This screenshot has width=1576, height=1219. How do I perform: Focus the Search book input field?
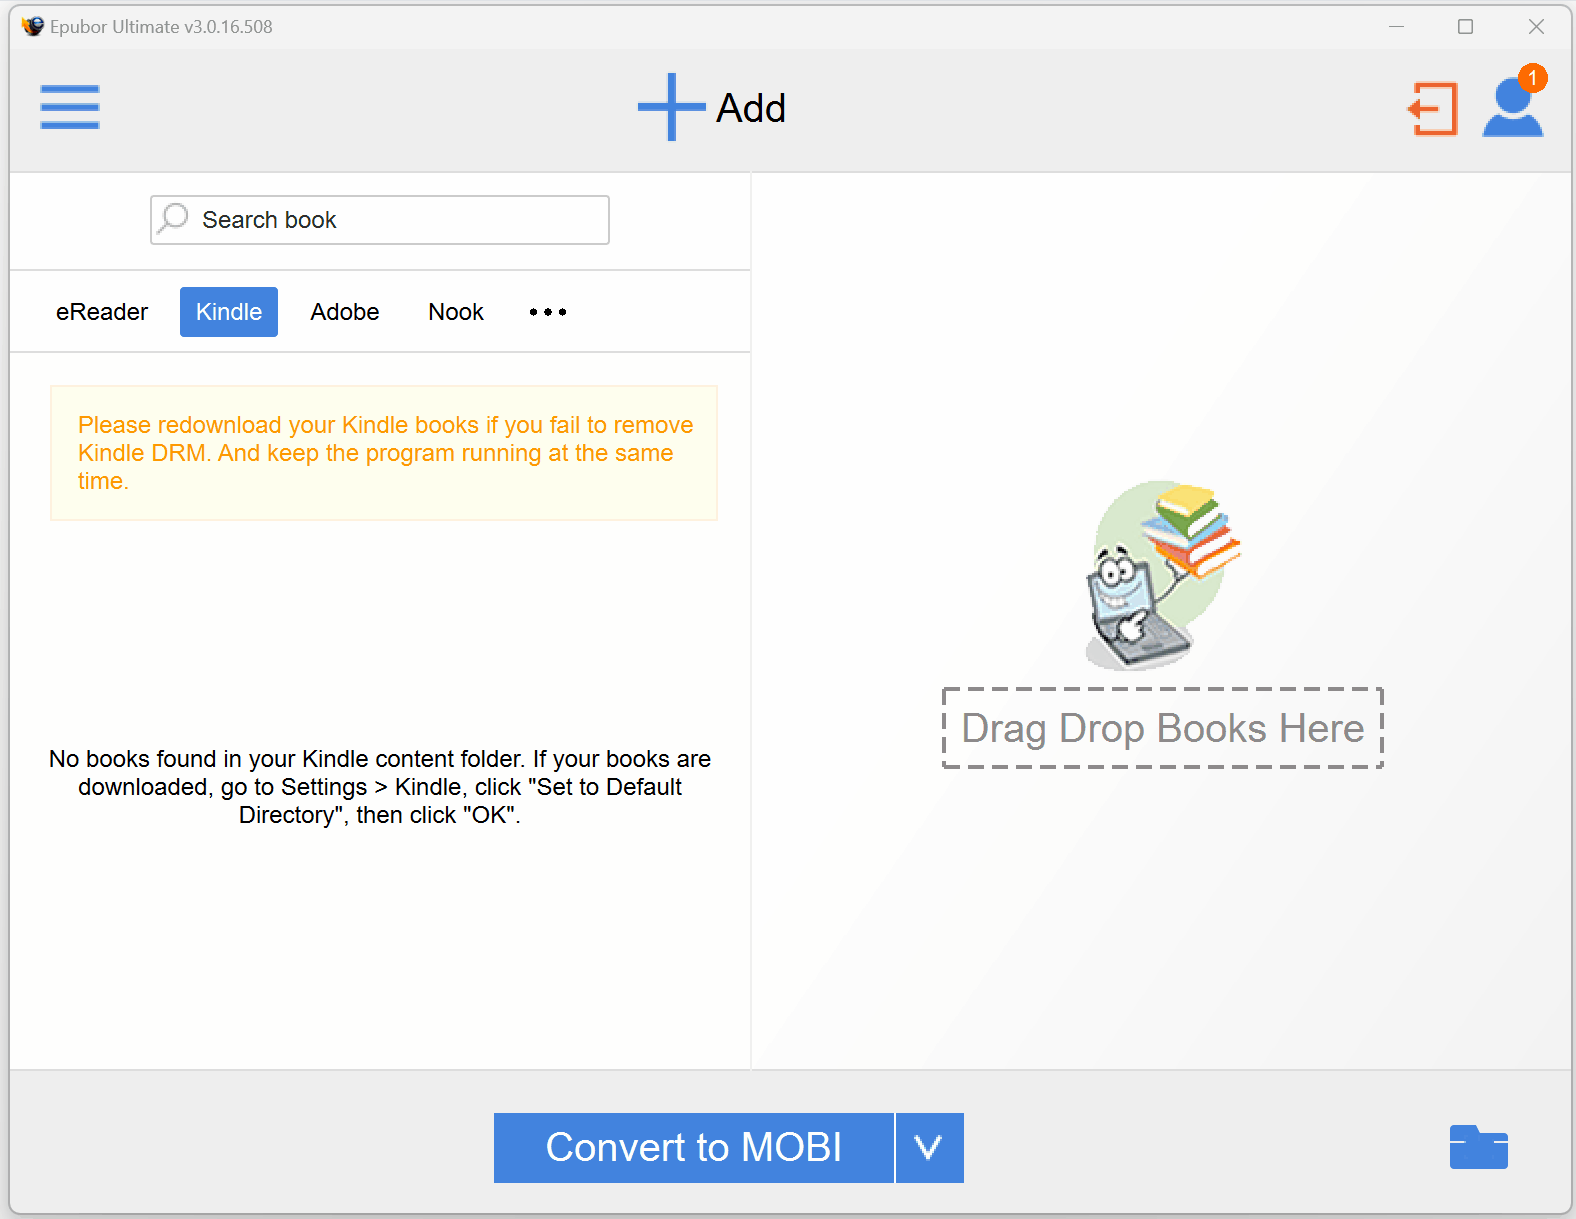point(400,220)
